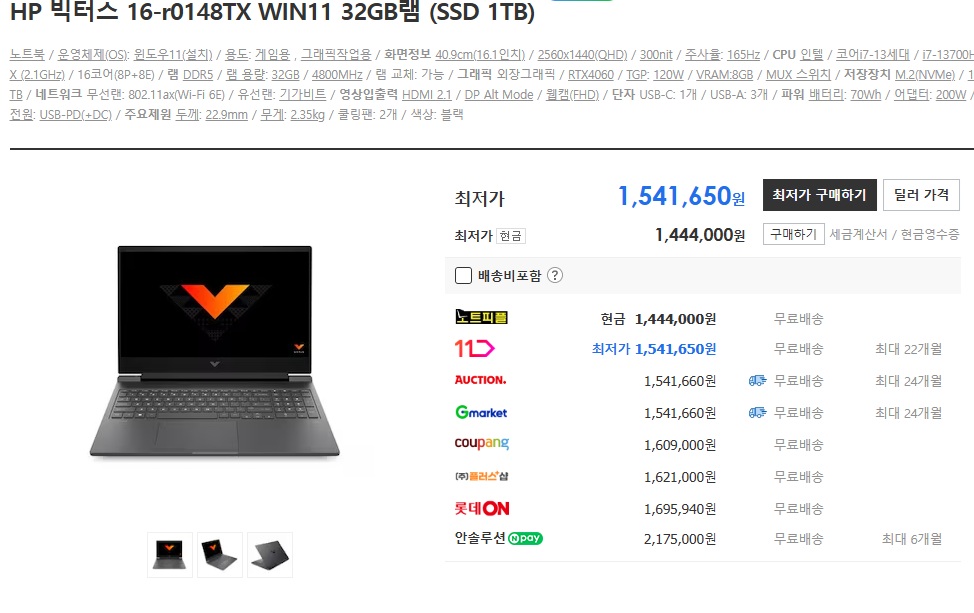This screenshot has width=974, height=613.
Task: Click the 롯데ON seller logo
Action: tap(481, 509)
